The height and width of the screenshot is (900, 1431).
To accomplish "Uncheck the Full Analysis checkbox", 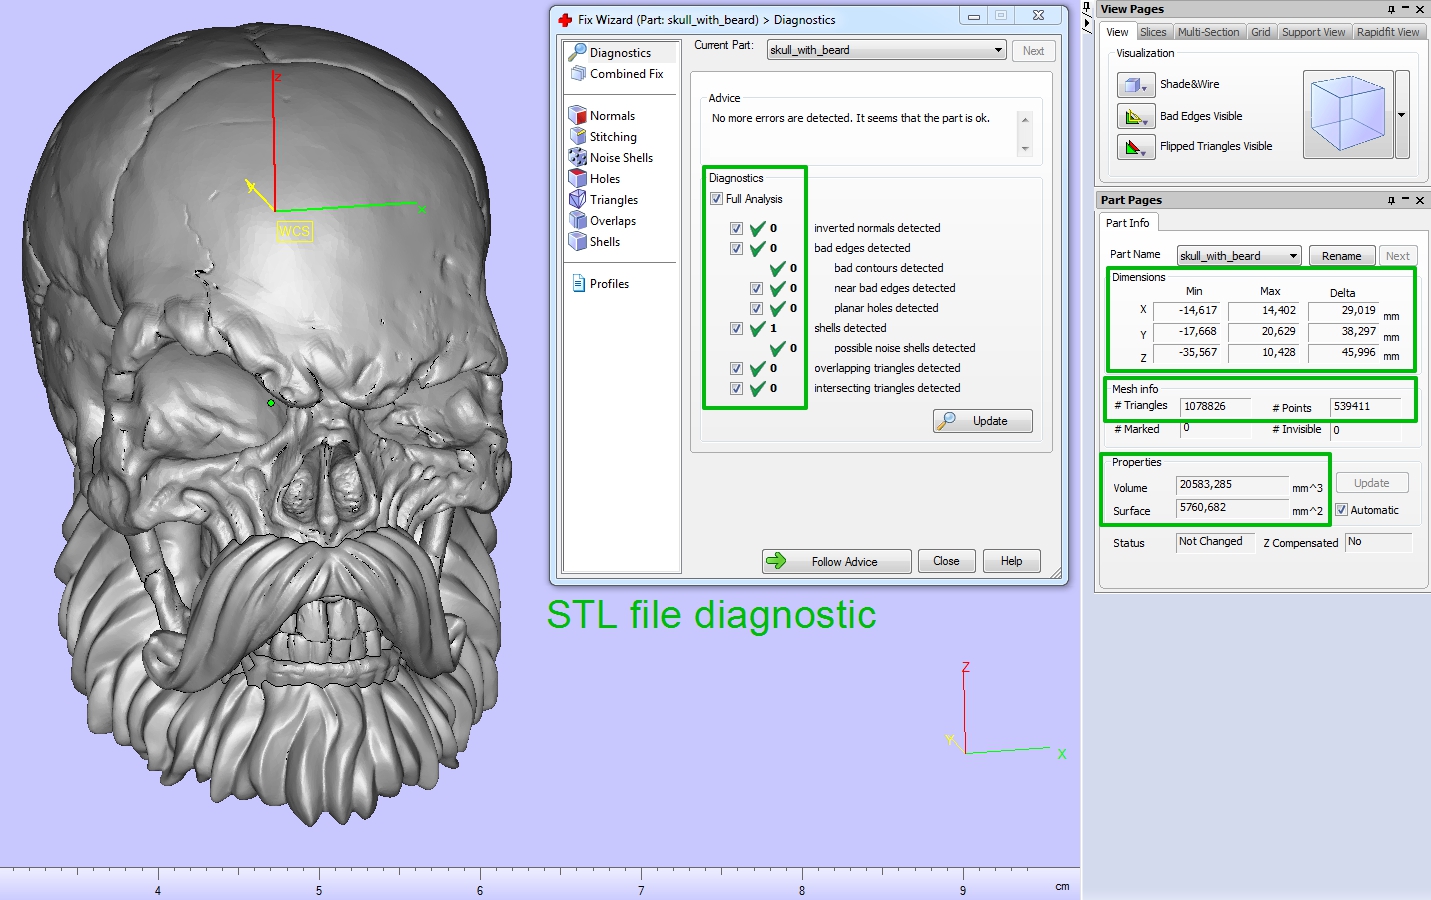I will click(x=716, y=199).
